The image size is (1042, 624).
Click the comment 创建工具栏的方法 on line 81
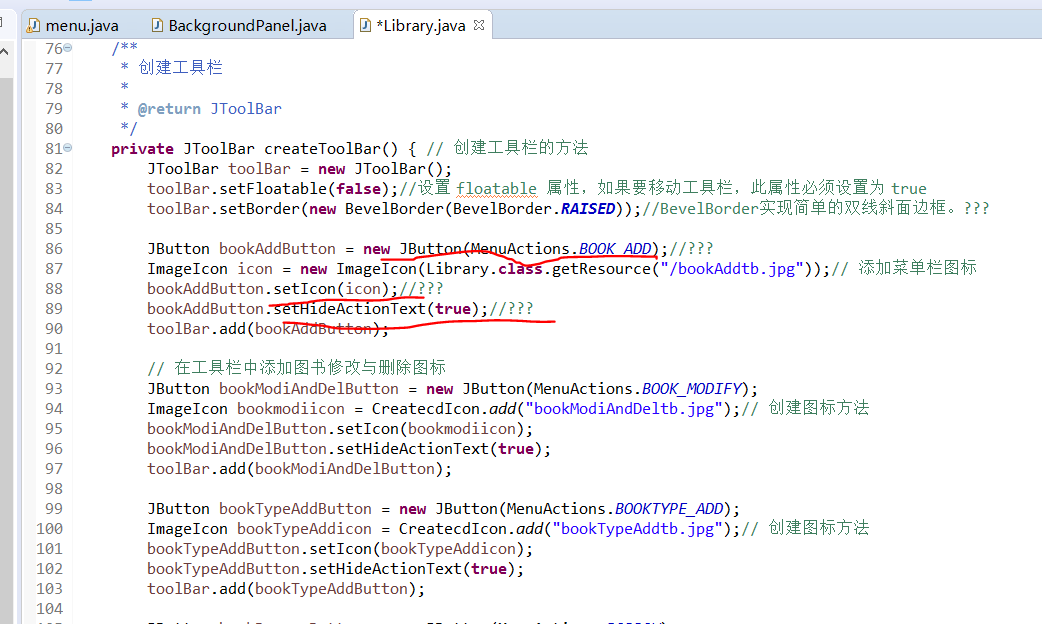point(521,148)
